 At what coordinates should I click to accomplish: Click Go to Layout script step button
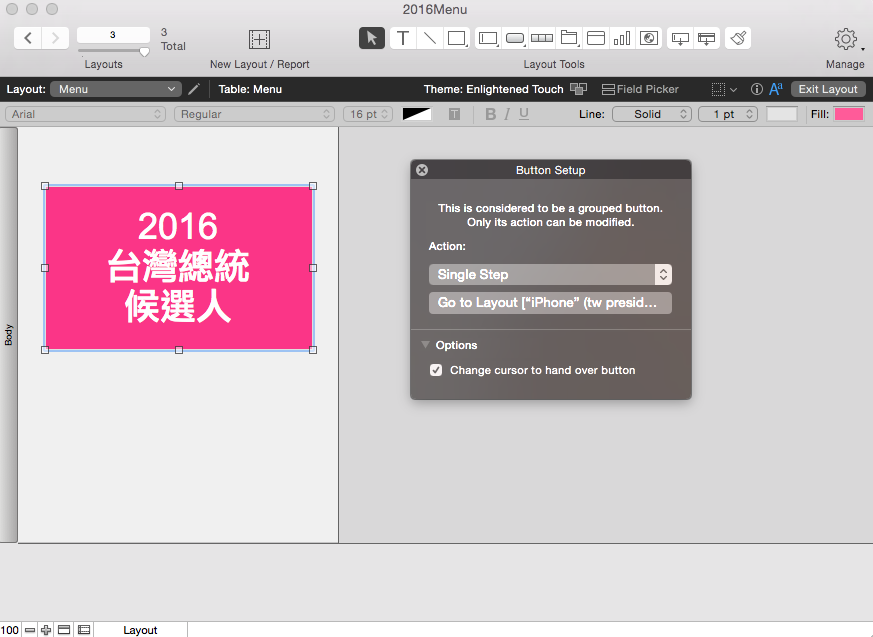pos(550,303)
